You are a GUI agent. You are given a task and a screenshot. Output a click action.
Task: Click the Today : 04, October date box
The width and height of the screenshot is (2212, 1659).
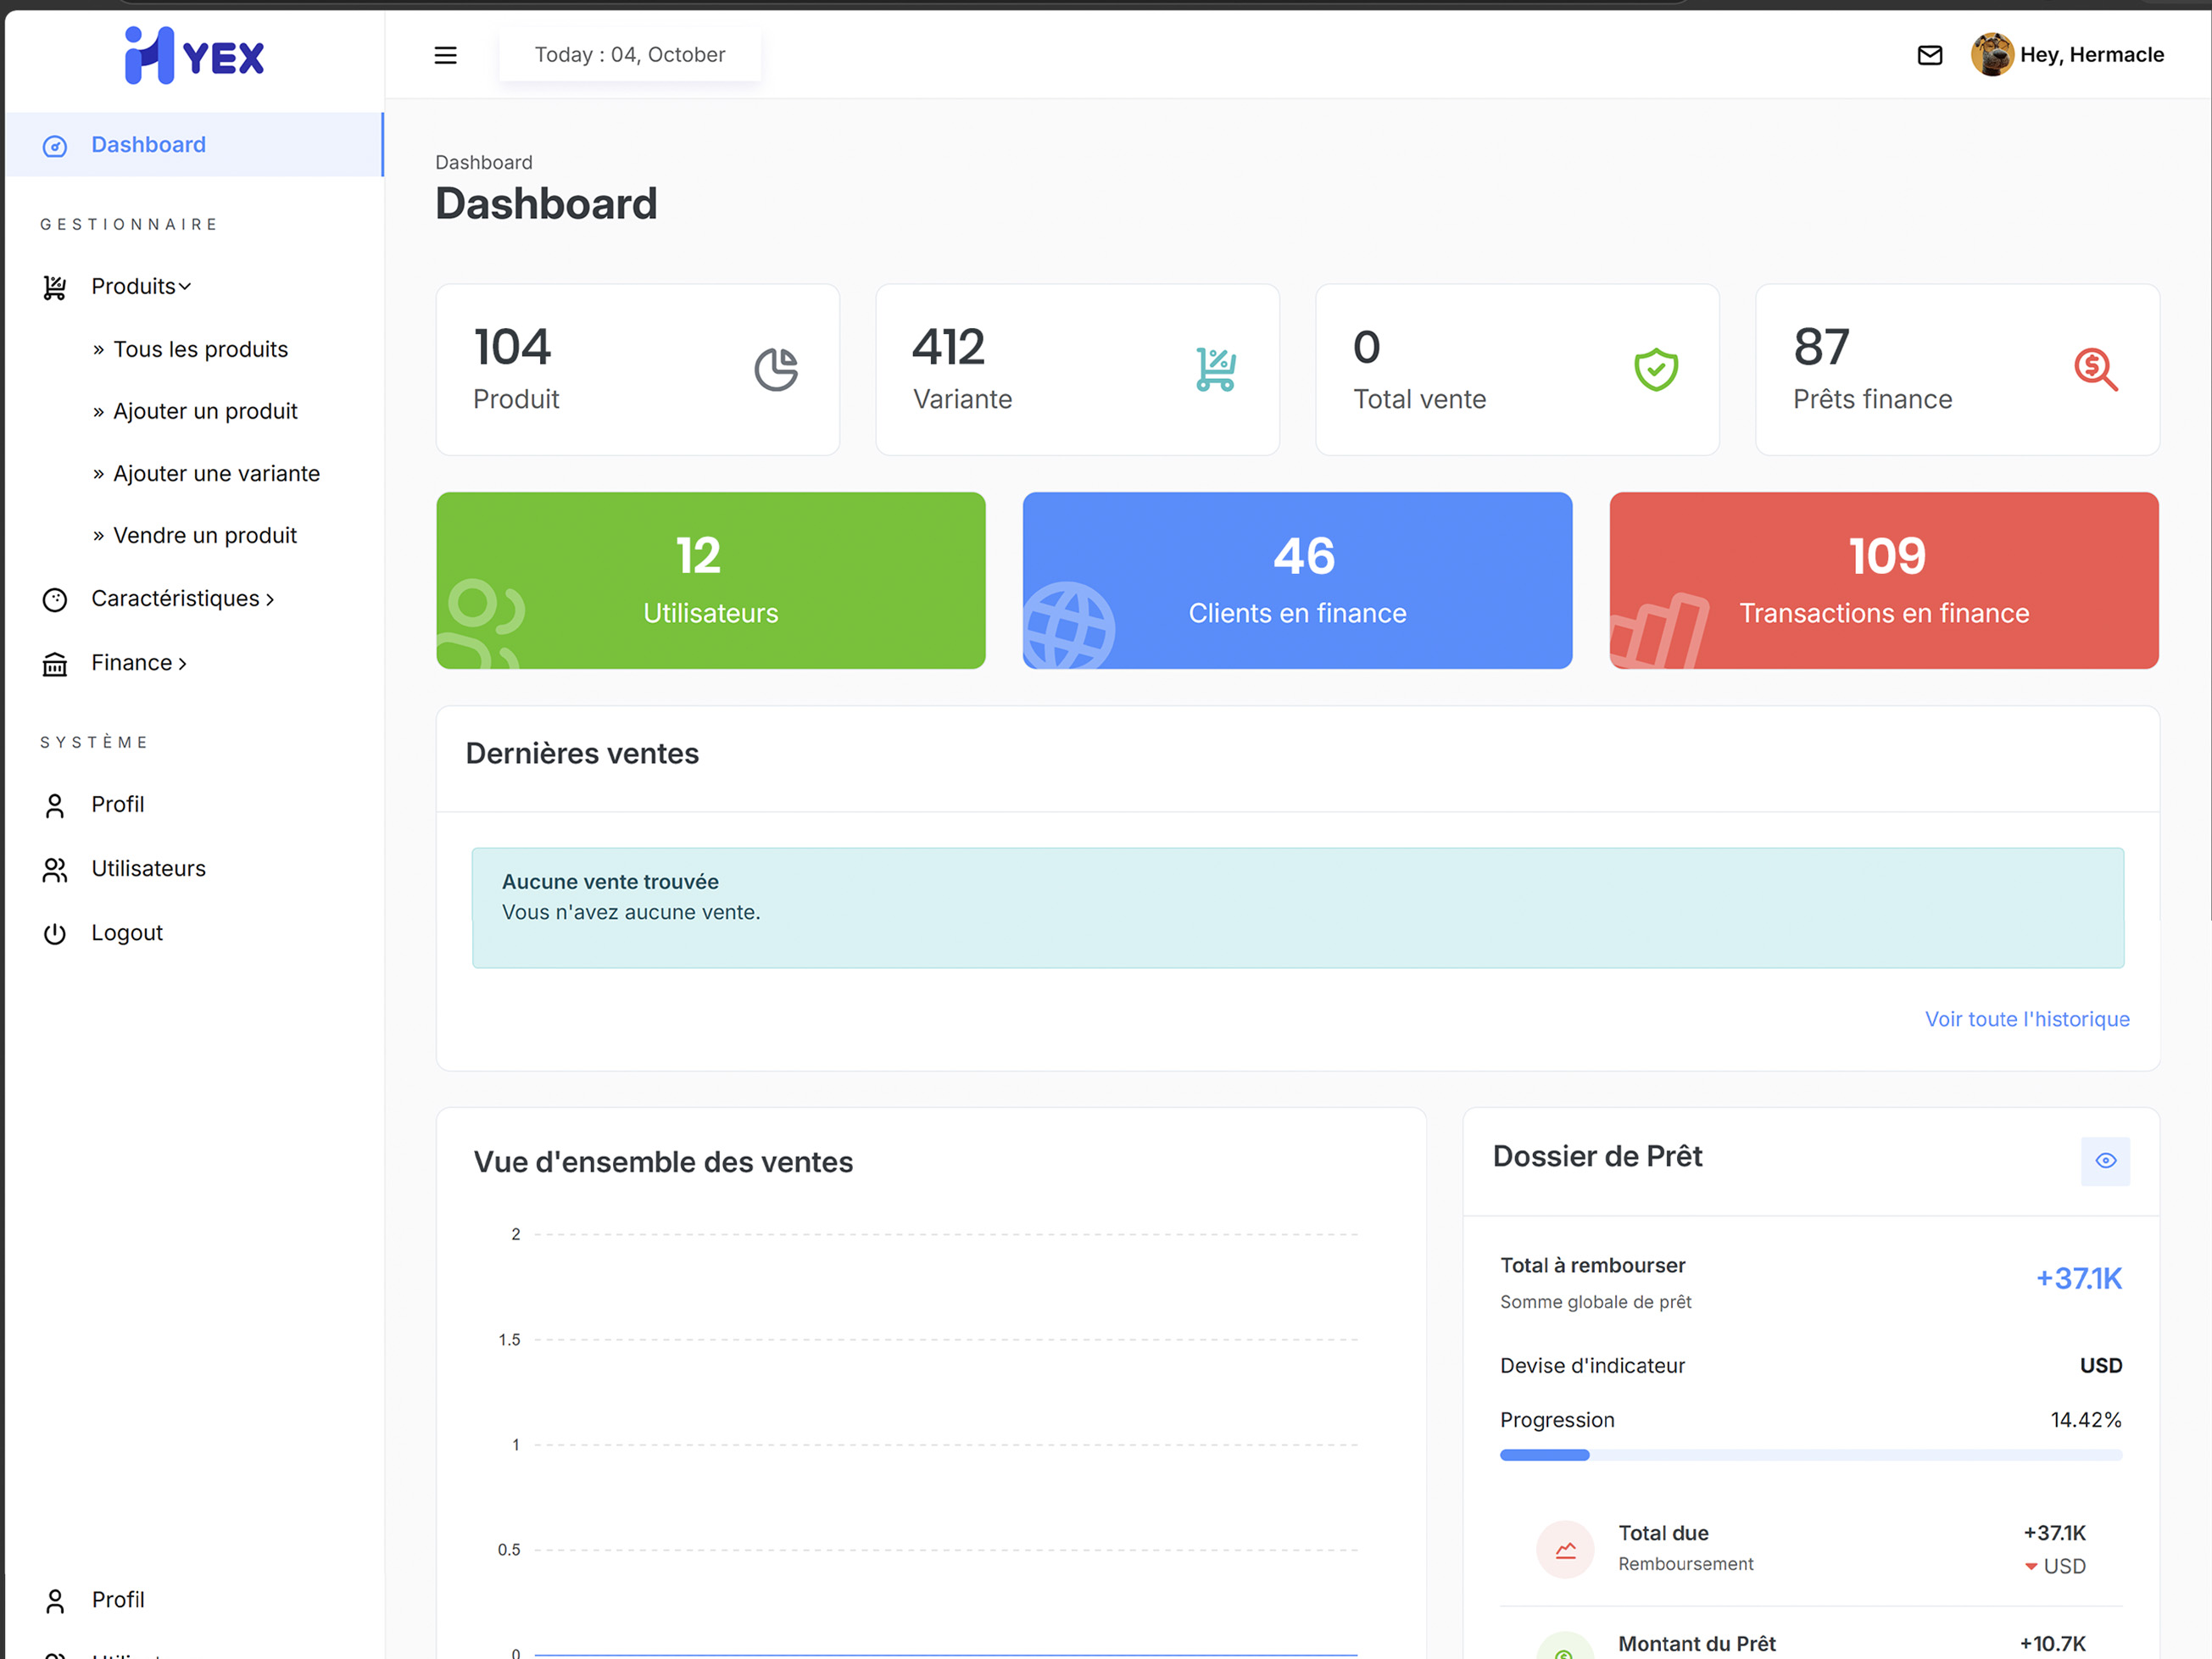tap(630, 55)
